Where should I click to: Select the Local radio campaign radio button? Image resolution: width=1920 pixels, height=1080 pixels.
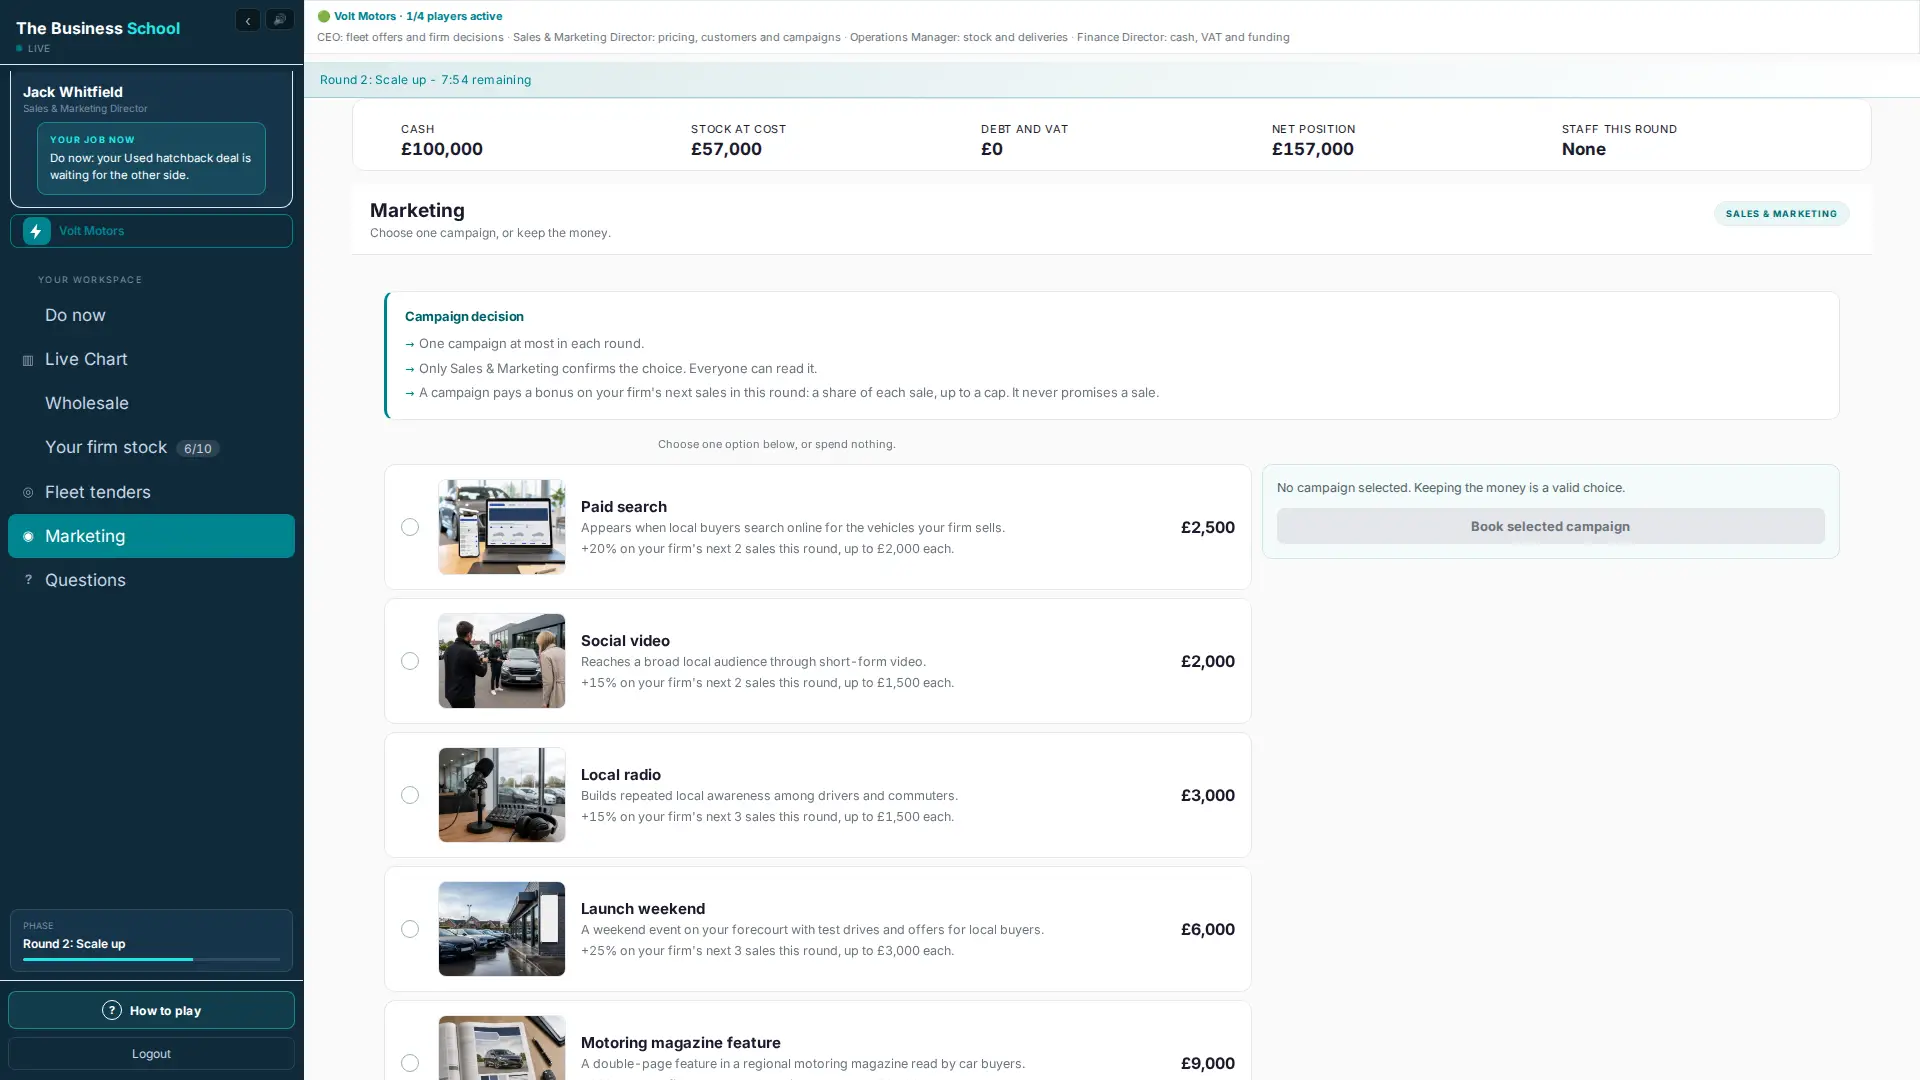pyautogui.click(x=410, y=795)
